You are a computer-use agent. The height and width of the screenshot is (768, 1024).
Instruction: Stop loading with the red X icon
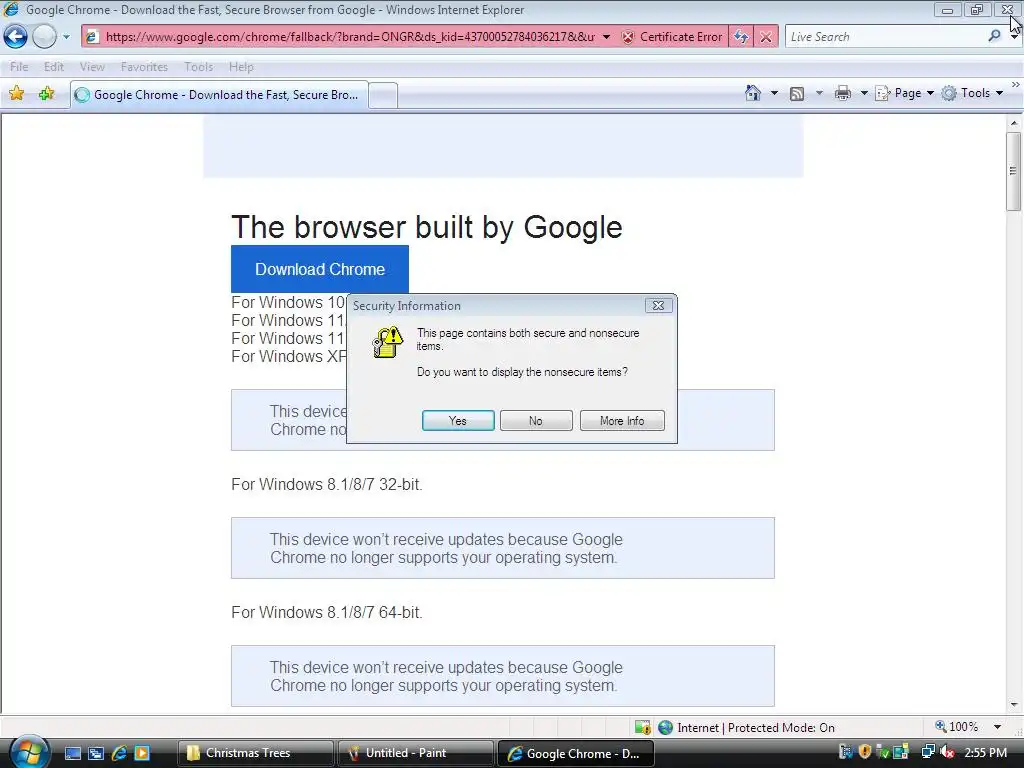pos(766,37)
